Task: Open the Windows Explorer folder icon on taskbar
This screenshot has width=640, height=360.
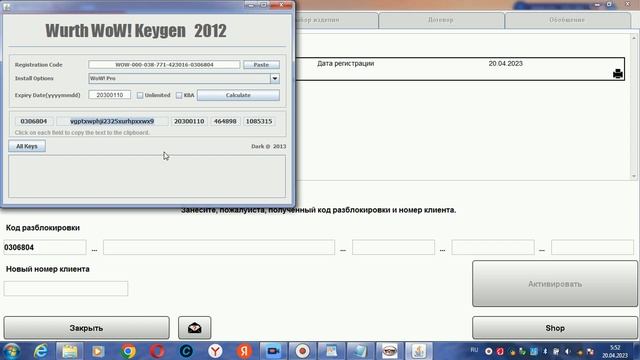Action: click(x=69, y=351)
